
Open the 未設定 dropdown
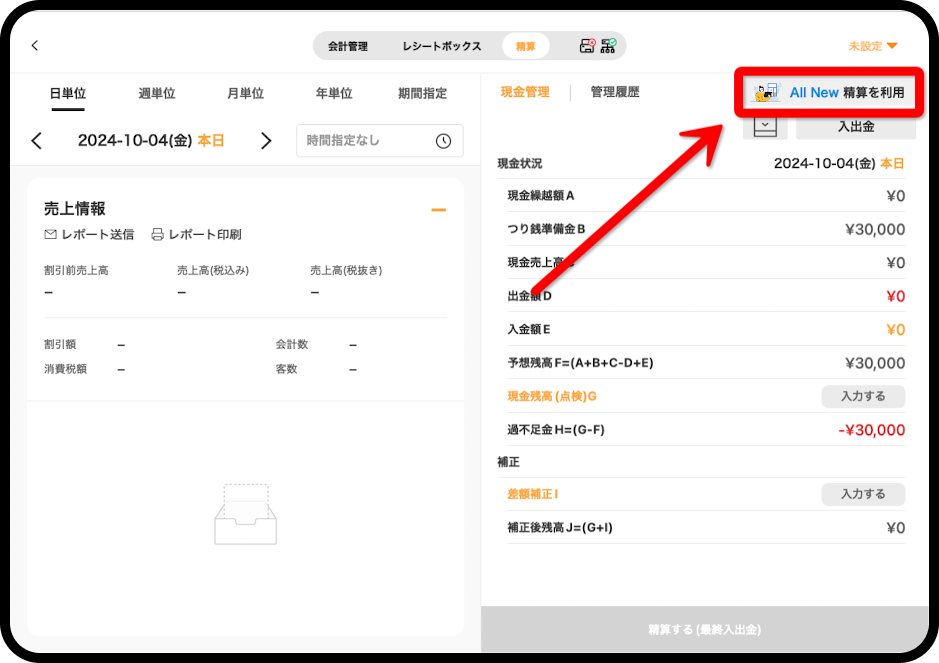pyautogui.click(x=873, y=46)
